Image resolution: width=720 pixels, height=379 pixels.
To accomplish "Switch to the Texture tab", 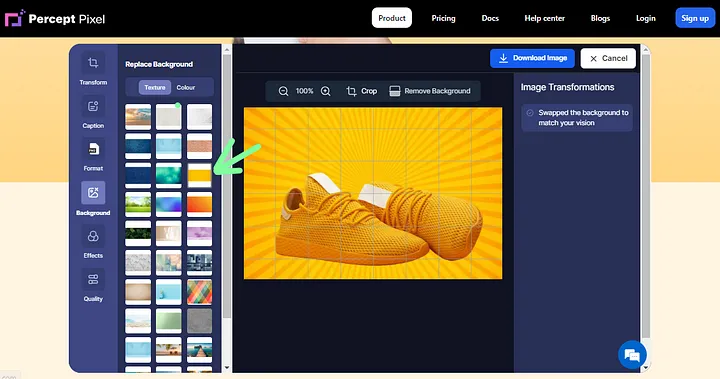I will [x=155, y=87].
